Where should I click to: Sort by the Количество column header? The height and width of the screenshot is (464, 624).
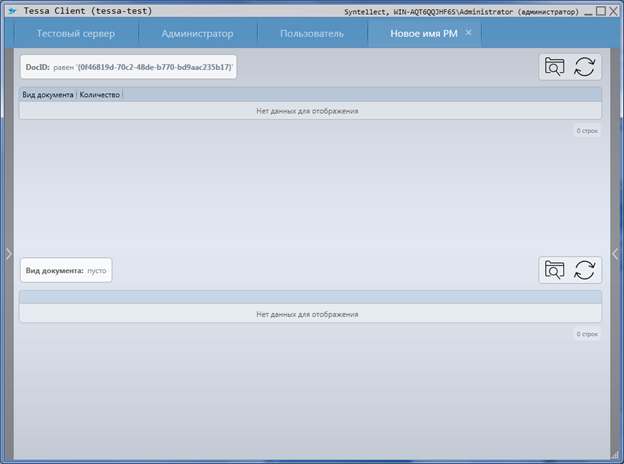click(x=100, y=95)
